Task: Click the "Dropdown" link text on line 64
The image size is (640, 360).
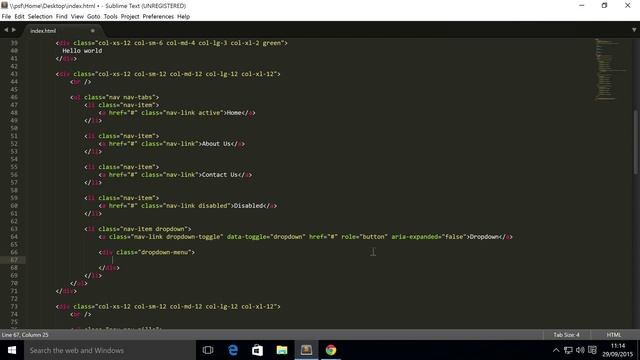Action: coord(484,237)
